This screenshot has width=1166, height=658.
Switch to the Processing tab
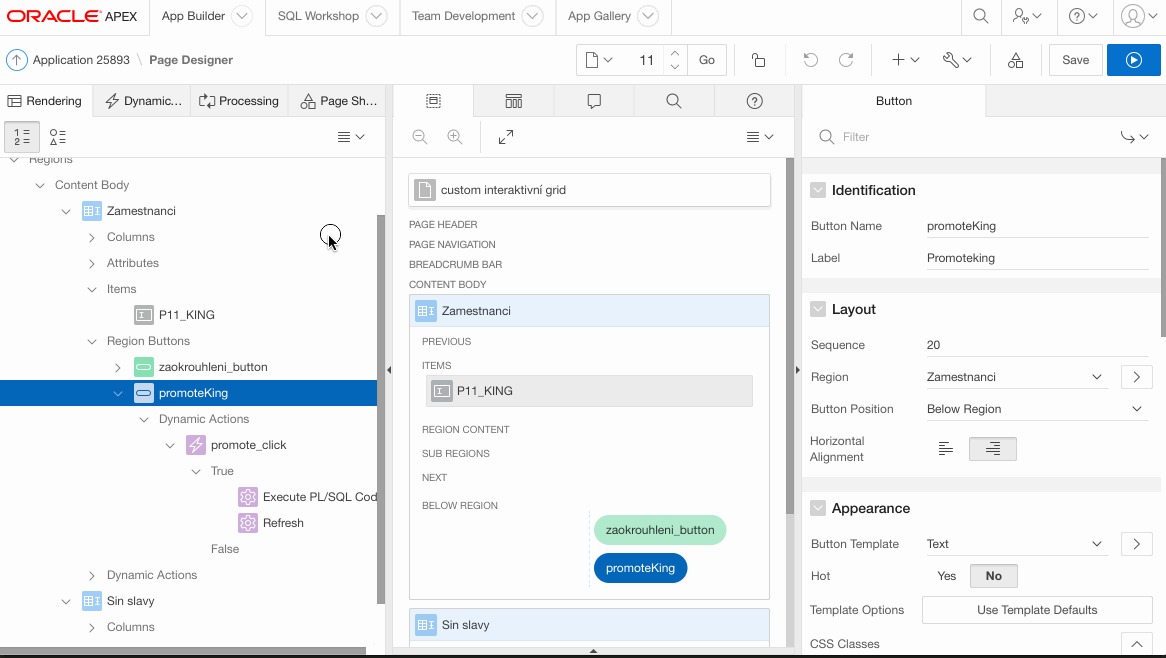click(239, 101)
